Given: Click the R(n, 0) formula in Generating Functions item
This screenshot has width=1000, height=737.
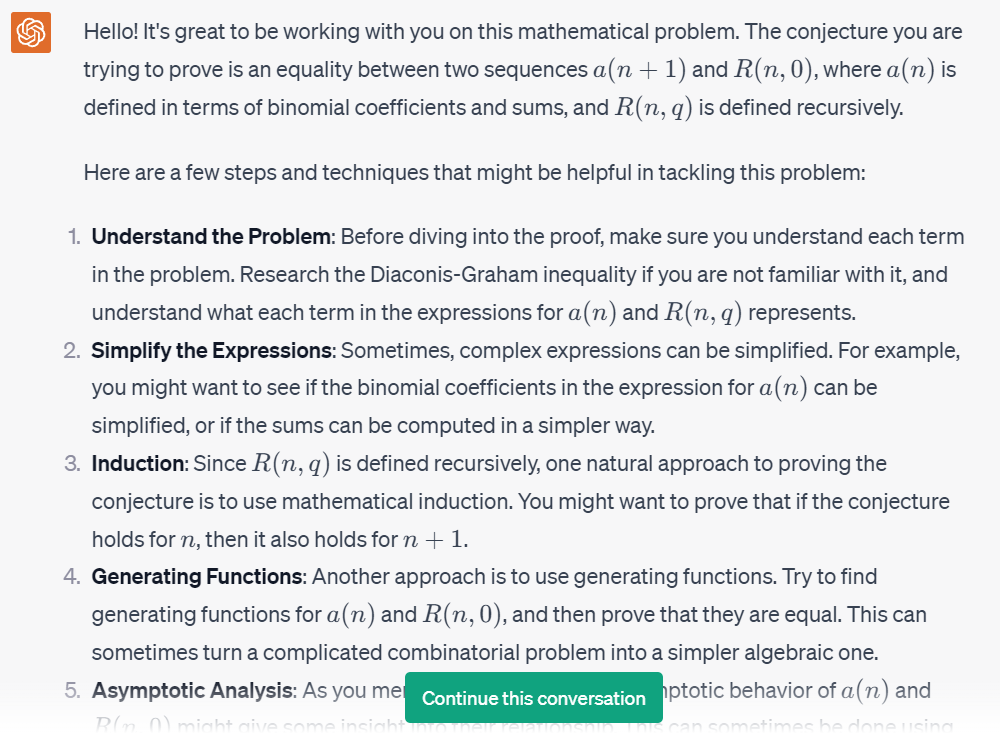Looking at the screenshot, I should [x=462, y=615].
